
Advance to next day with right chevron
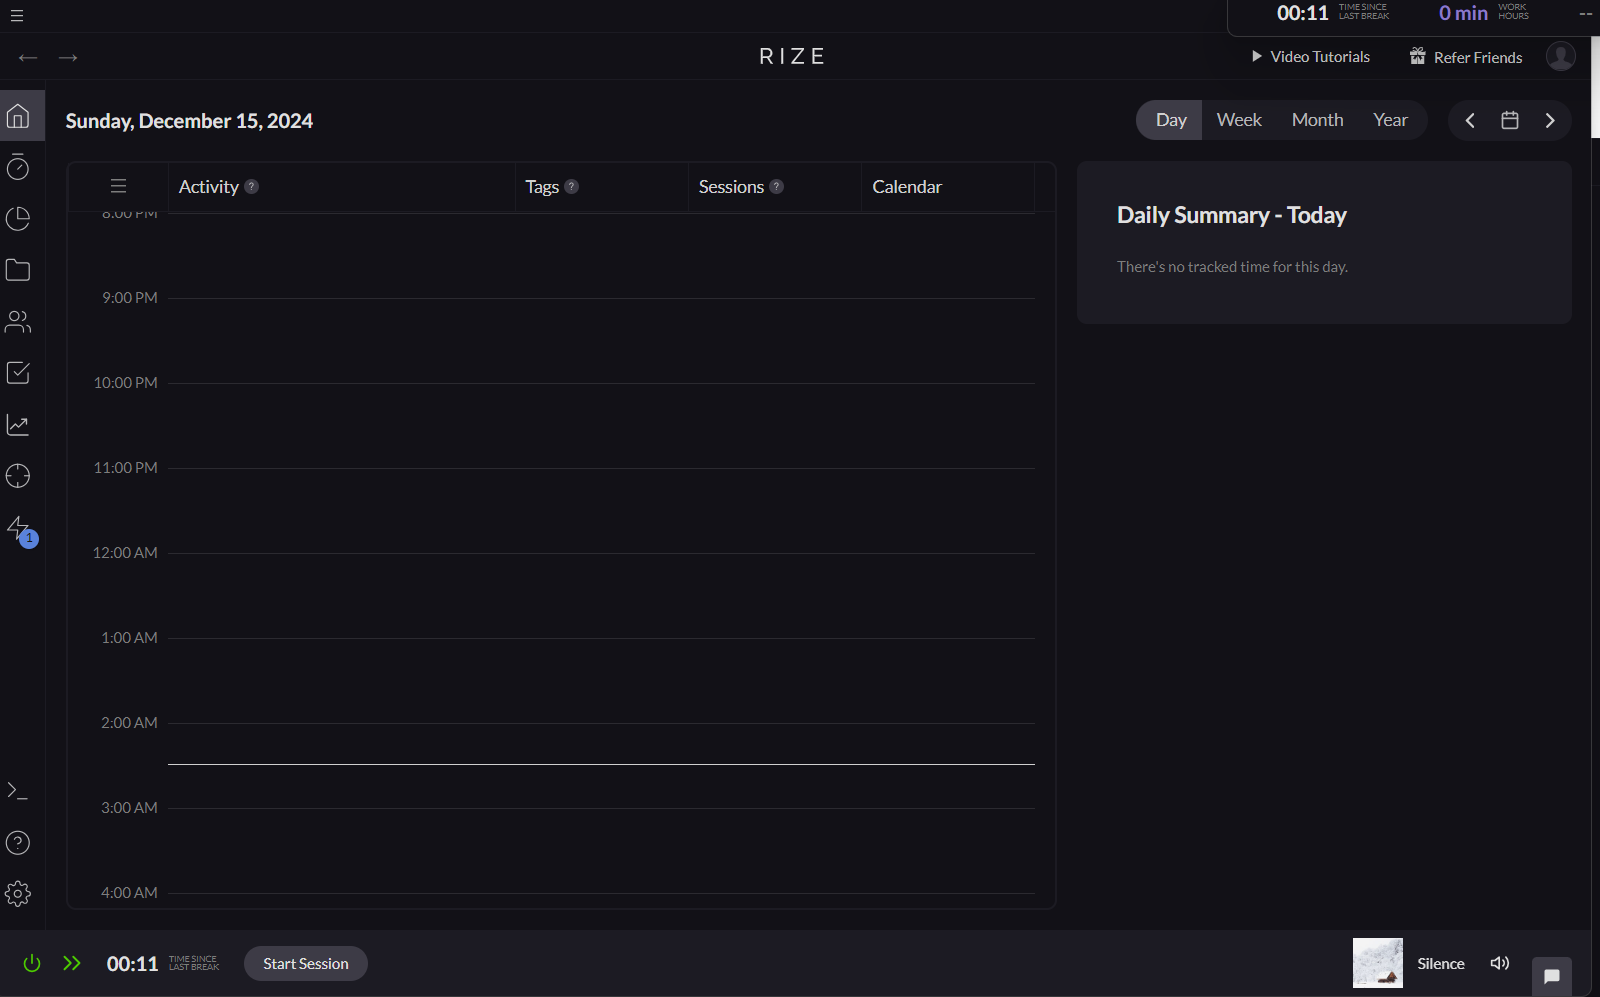(1549, 120)
